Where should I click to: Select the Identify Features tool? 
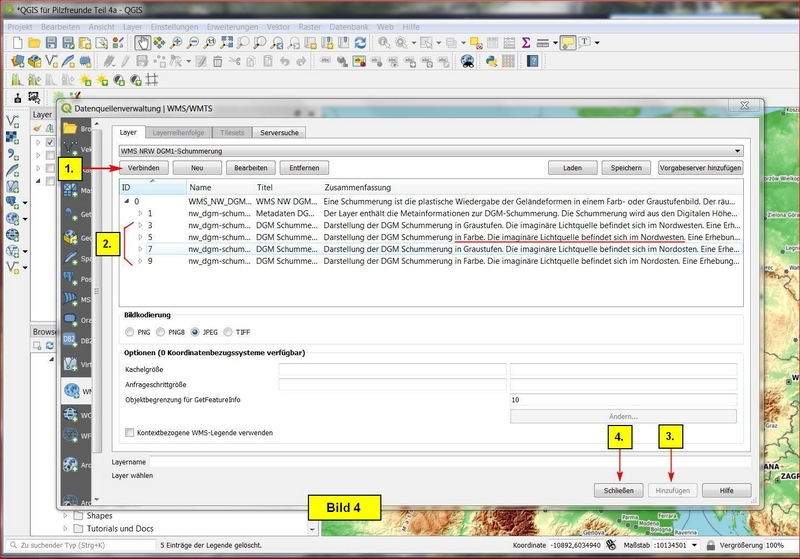point(384,43)
